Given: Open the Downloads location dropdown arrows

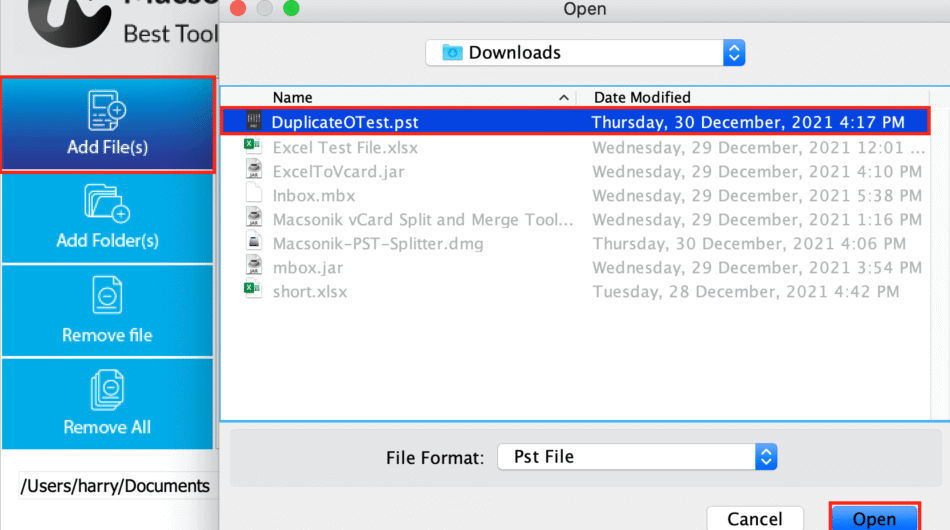Looking at the screenshot, I should click(x=734, y=53).
